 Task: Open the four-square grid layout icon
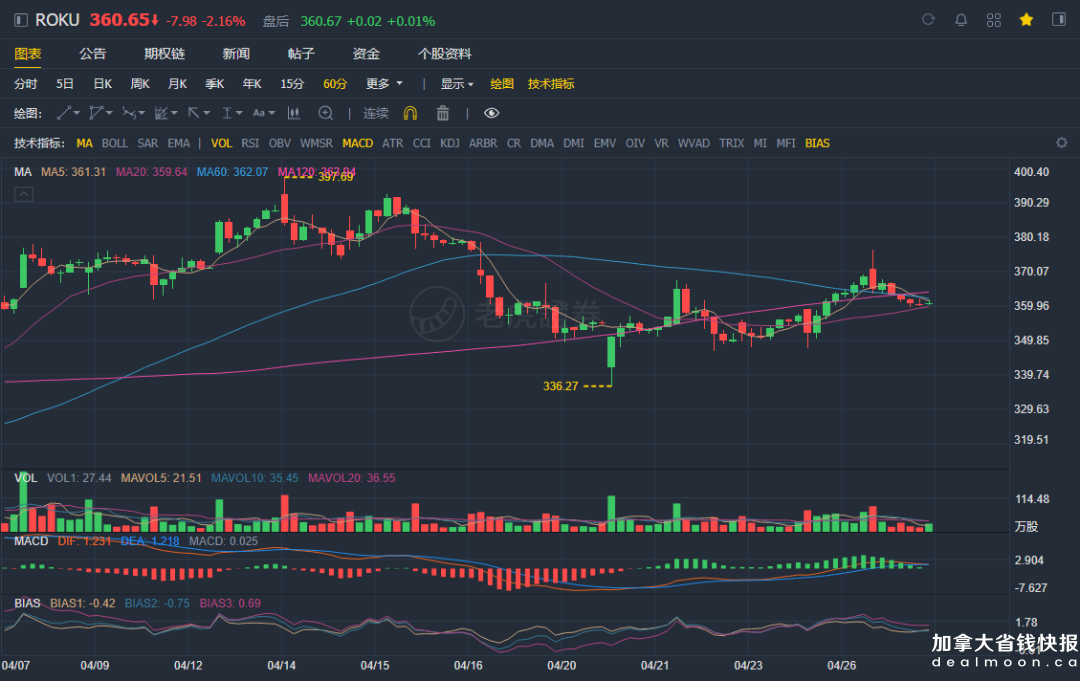tap(994, 20)
